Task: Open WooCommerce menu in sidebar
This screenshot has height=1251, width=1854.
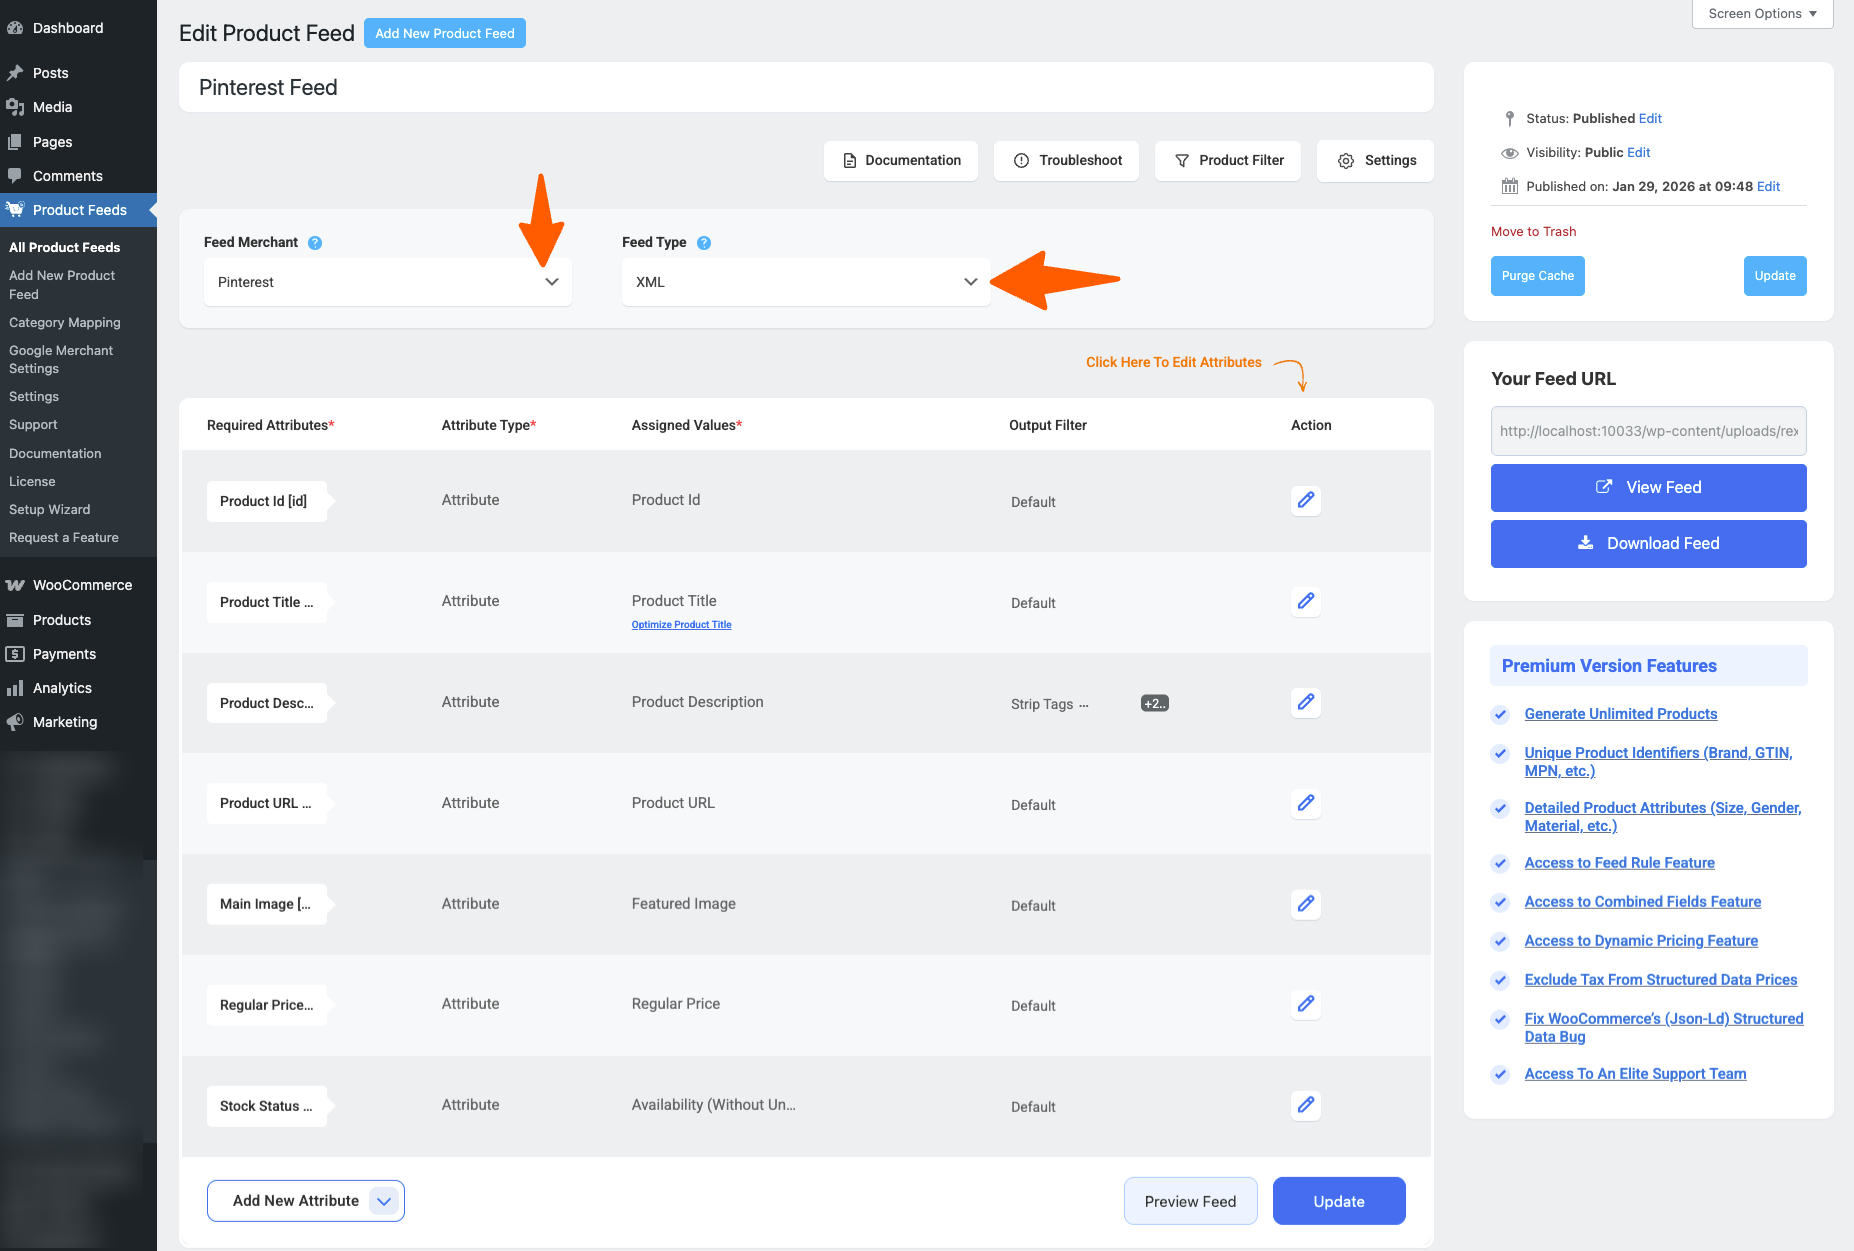Action: tap(82, 585)
